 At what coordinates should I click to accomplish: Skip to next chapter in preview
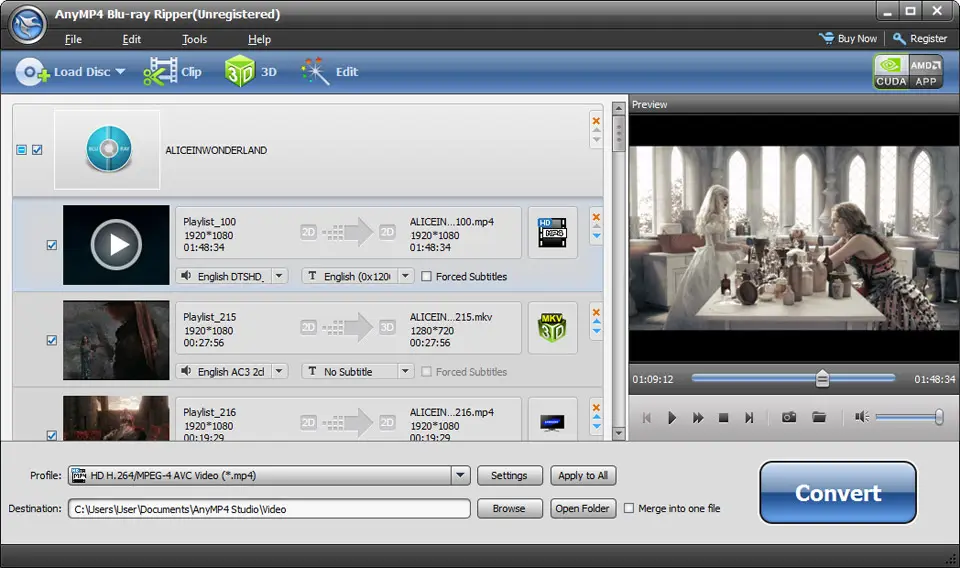tap(749, 417)
